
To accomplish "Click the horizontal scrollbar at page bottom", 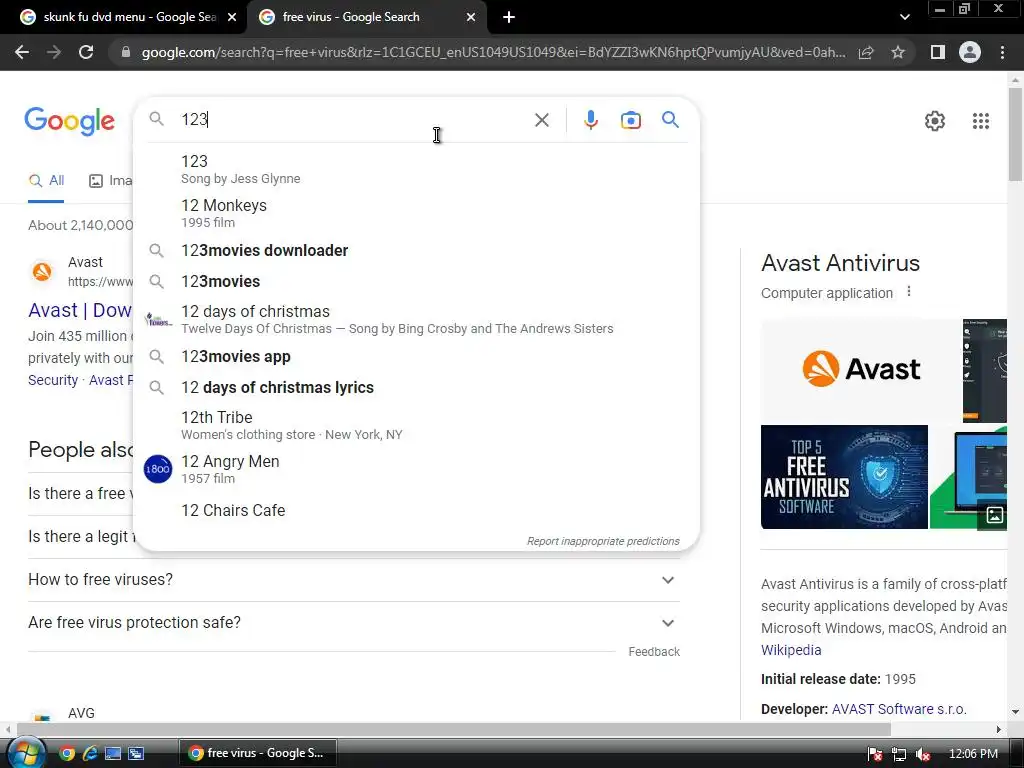I will click(x=453, y=729).
